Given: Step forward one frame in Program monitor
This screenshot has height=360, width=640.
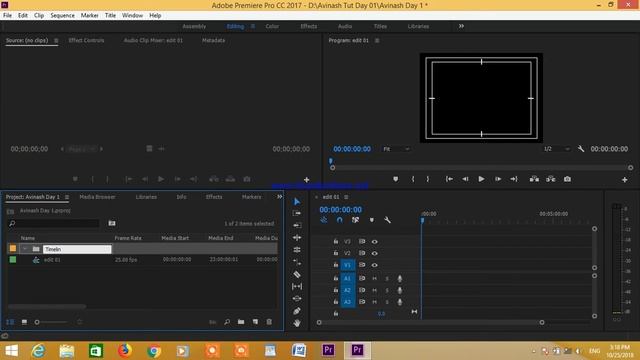Looking at the screenshot, I should [498, 179].
